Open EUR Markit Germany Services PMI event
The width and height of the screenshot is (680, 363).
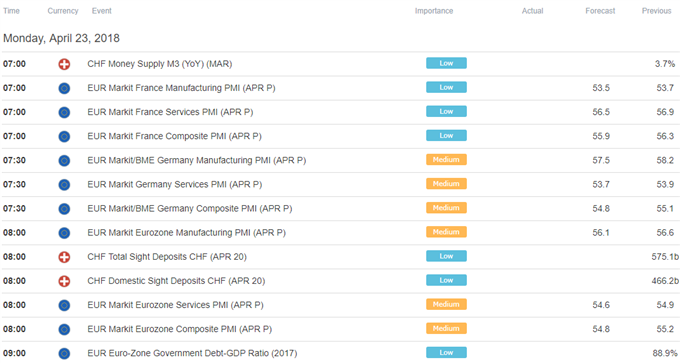pos(175,184)
